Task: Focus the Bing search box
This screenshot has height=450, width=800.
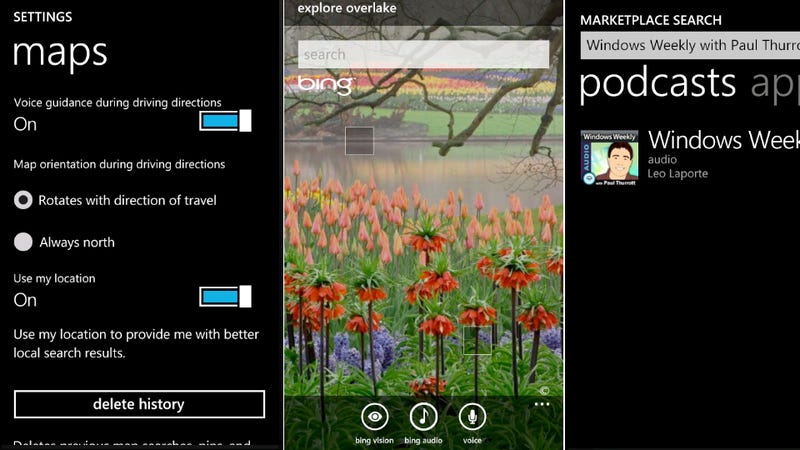Action: tap(423, 54)
